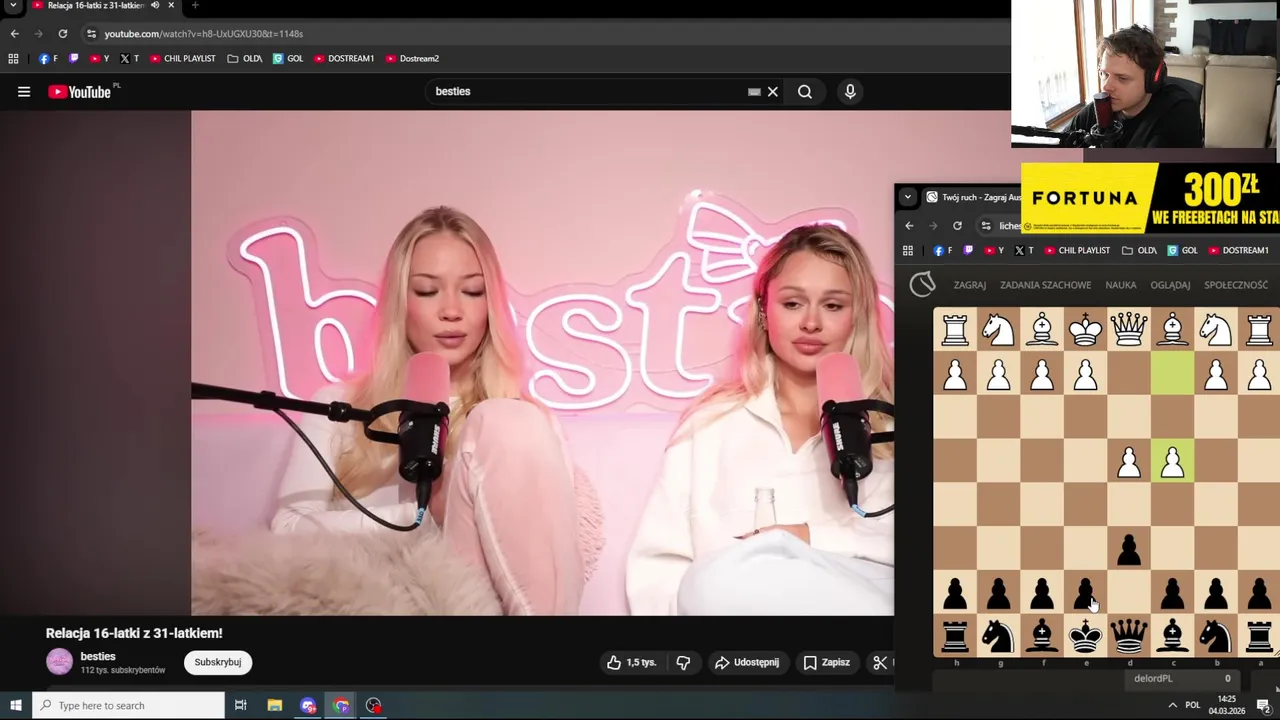Expand the system tray hidden icons chevron
1280x720 pixels.
(x=1172, y=705)
